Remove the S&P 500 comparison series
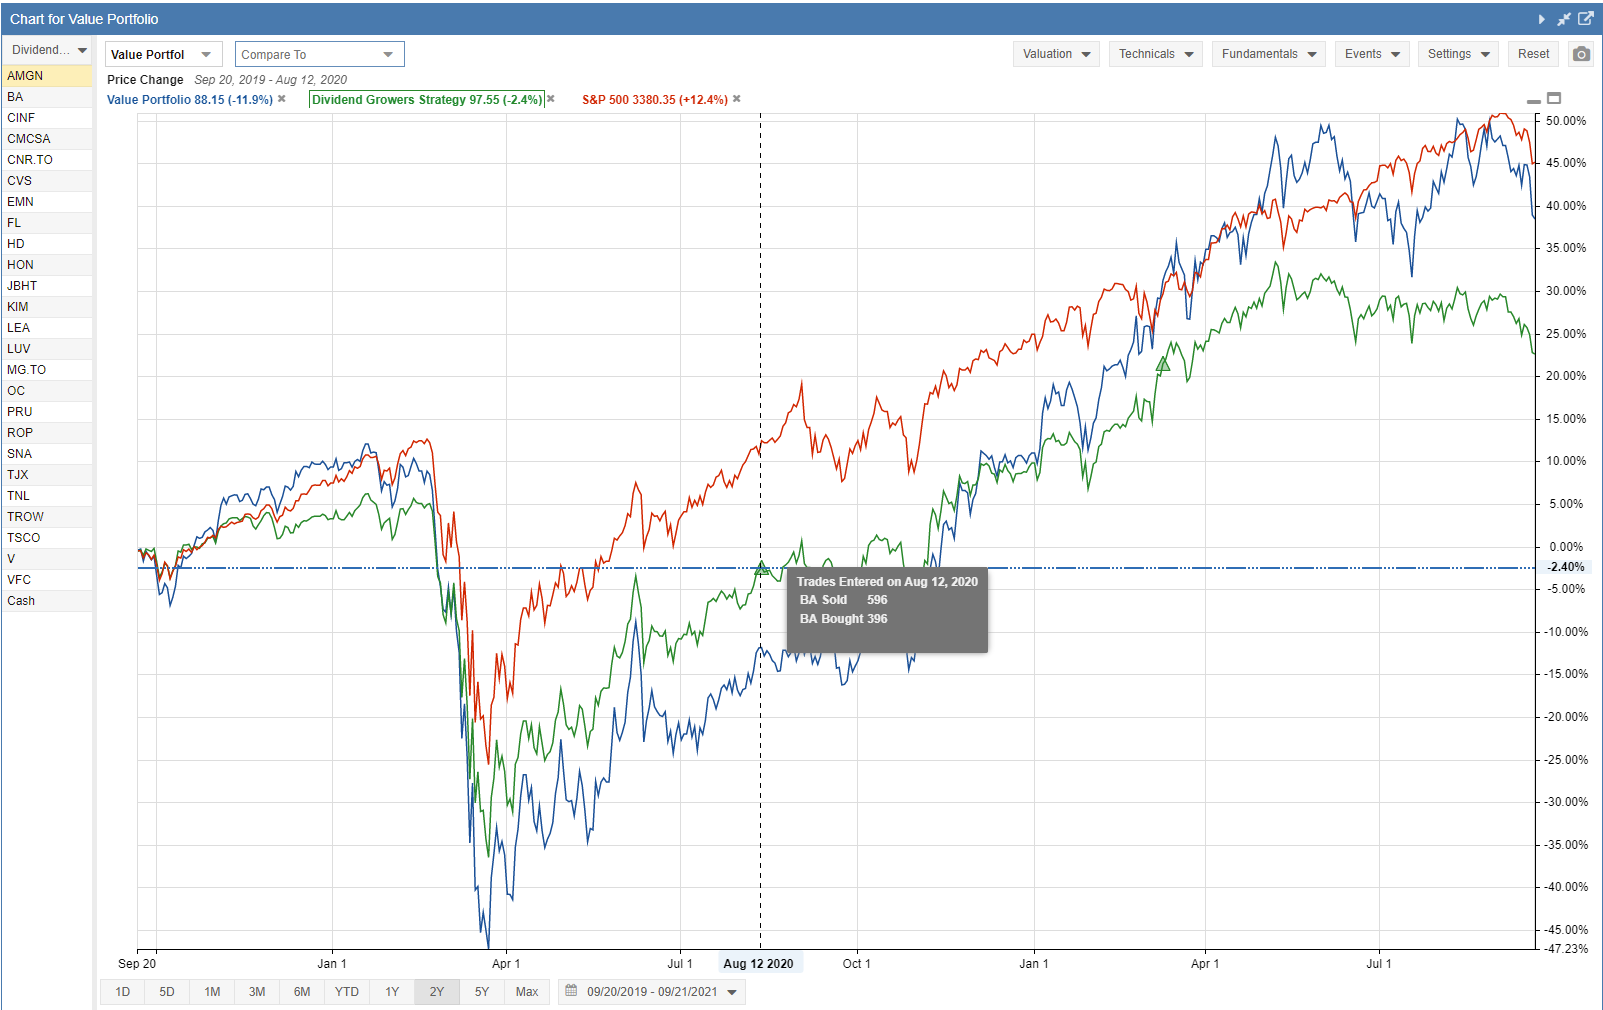This screenshot has width=1603, height=1010. (x=737, y=99)
